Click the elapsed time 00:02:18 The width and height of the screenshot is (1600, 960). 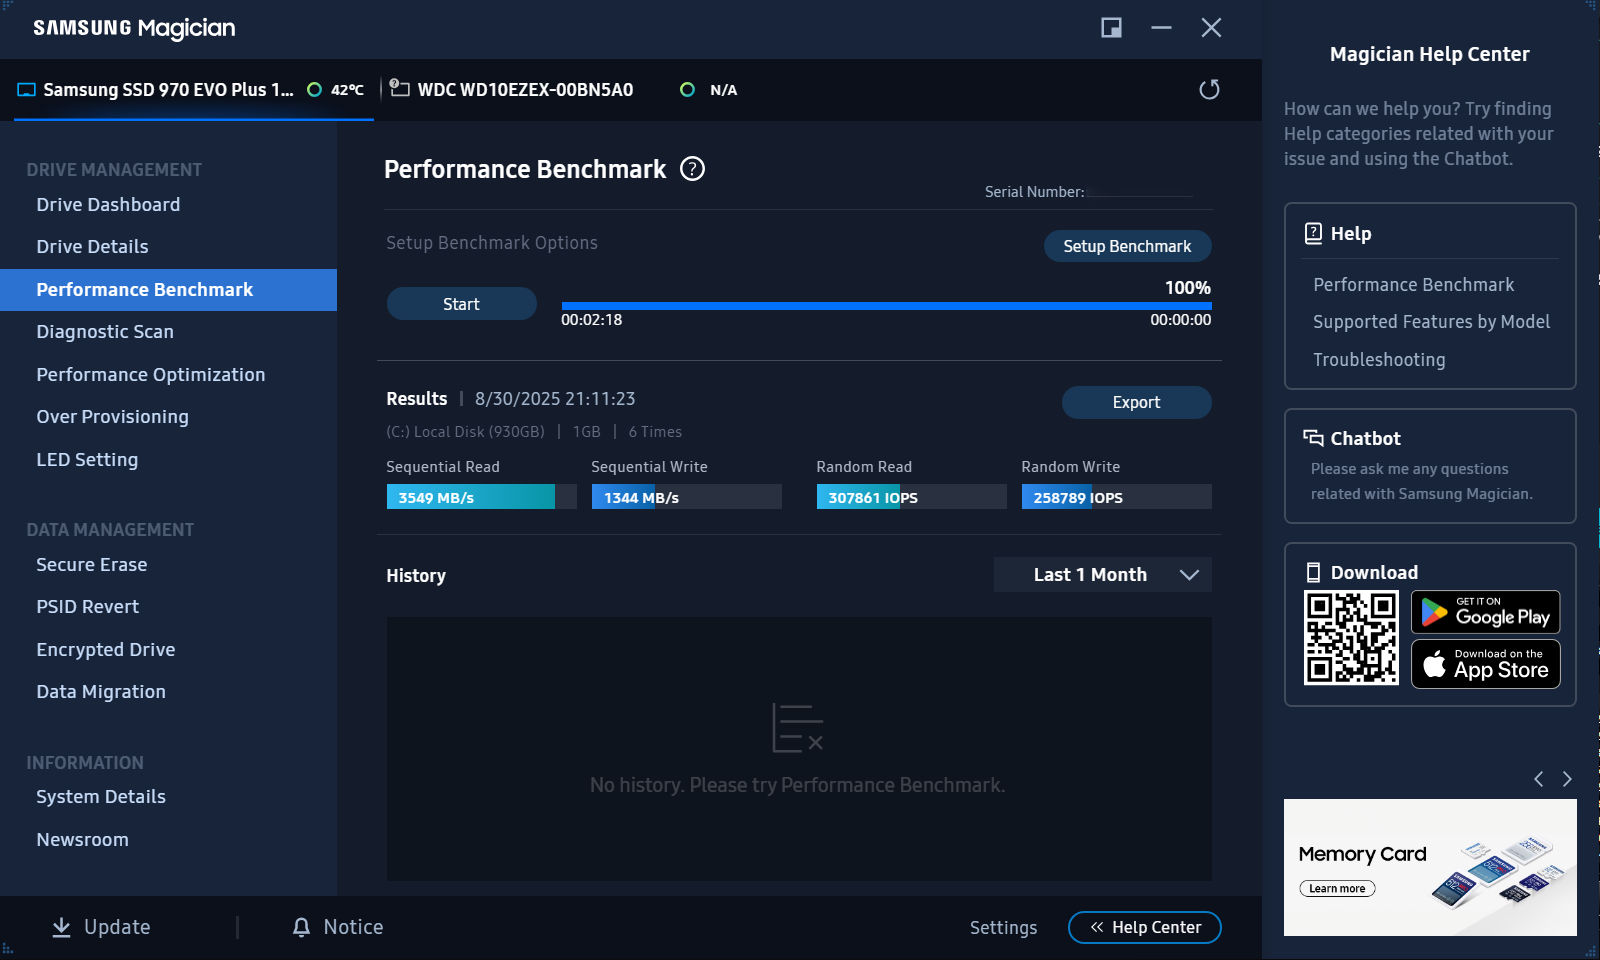(x=591, y=320)
